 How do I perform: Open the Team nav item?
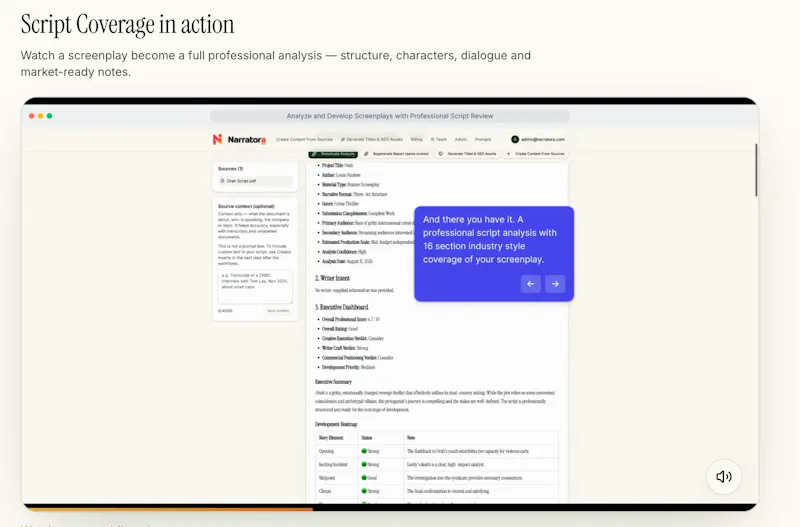[x=438, y=139]
